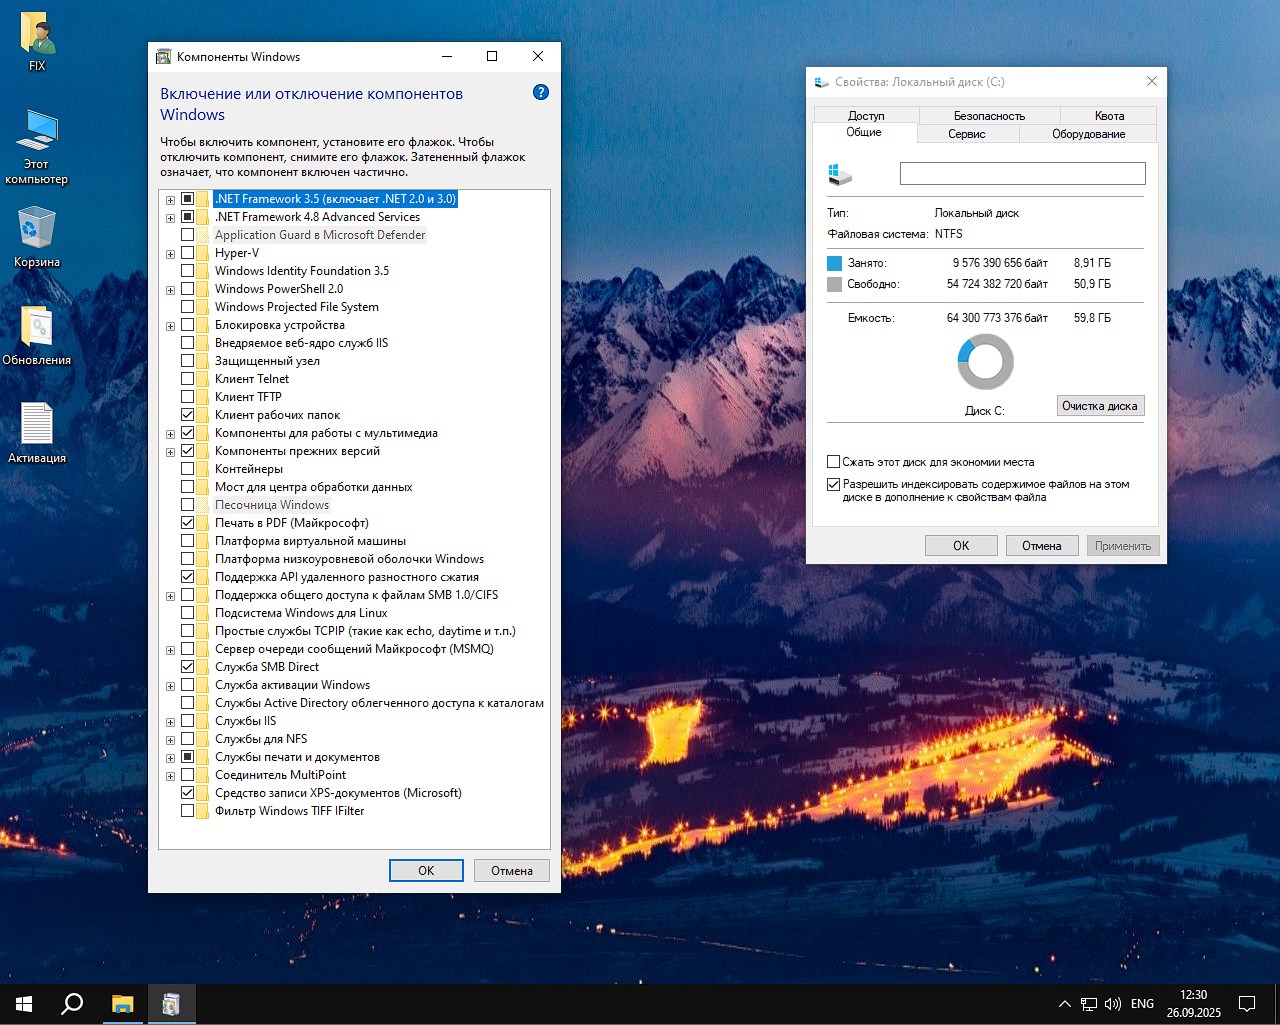Expand Windows PowerShell 2.0 node
Image resolution: width=1280 pixels, height=1025 pixels.
(x=170, y=290)
